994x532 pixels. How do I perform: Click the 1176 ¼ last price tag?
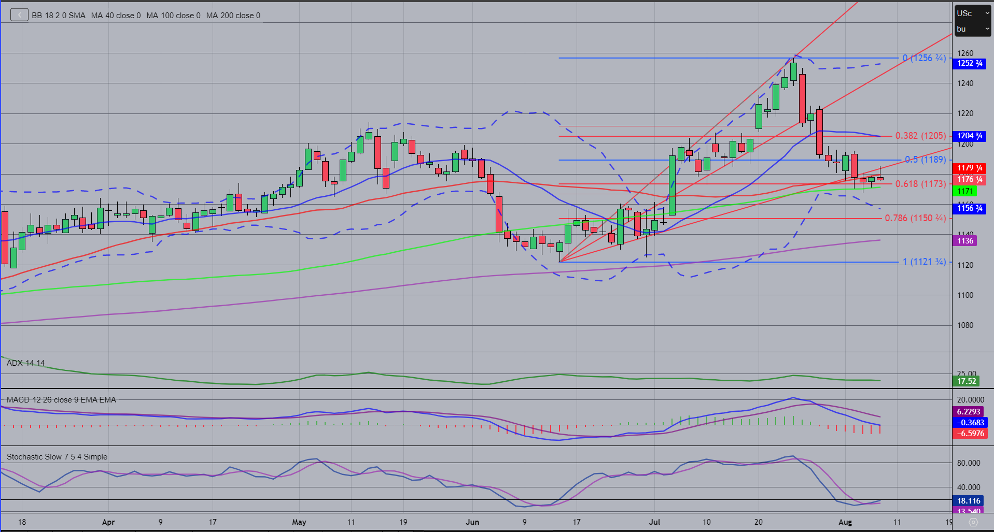pyautogui.click(x=970, y=179)
